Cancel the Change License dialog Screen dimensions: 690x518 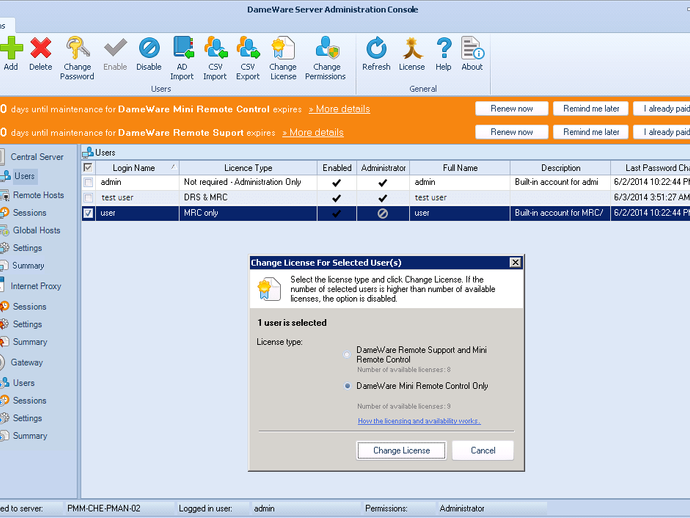point(483,451)
